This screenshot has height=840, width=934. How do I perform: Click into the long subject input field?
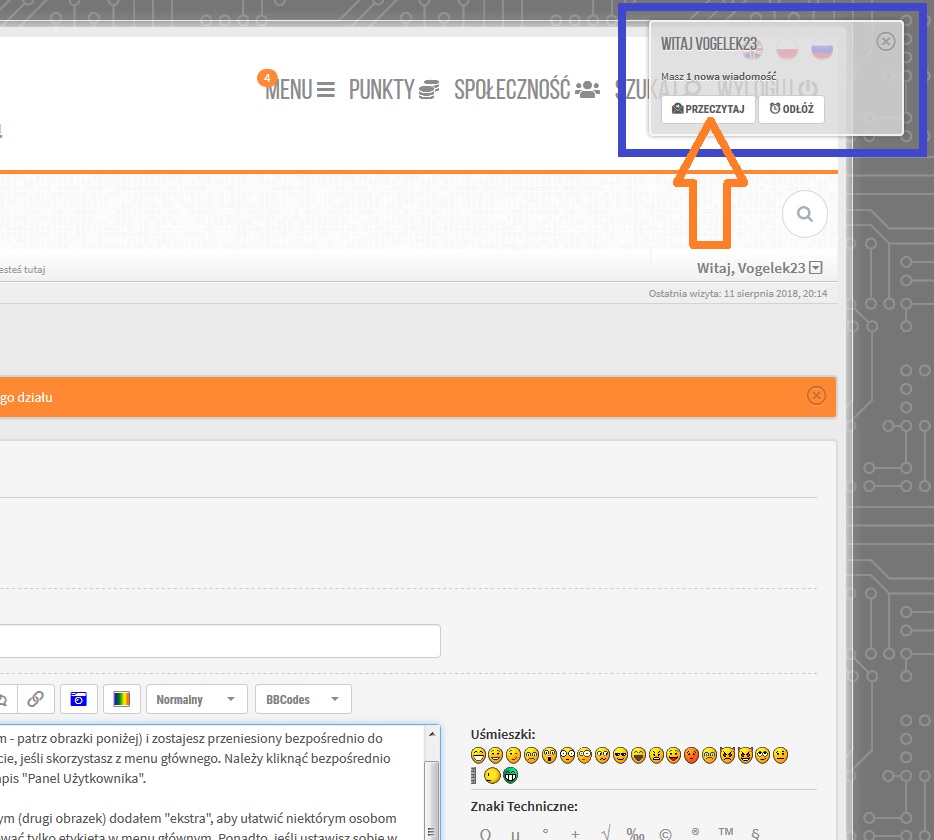click(220, 641)
